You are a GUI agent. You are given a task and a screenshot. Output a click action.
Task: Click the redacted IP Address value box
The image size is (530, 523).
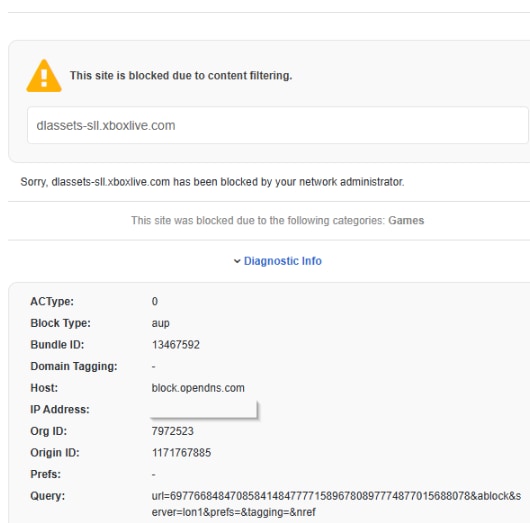pyautogui.click(x=204, y=409)
